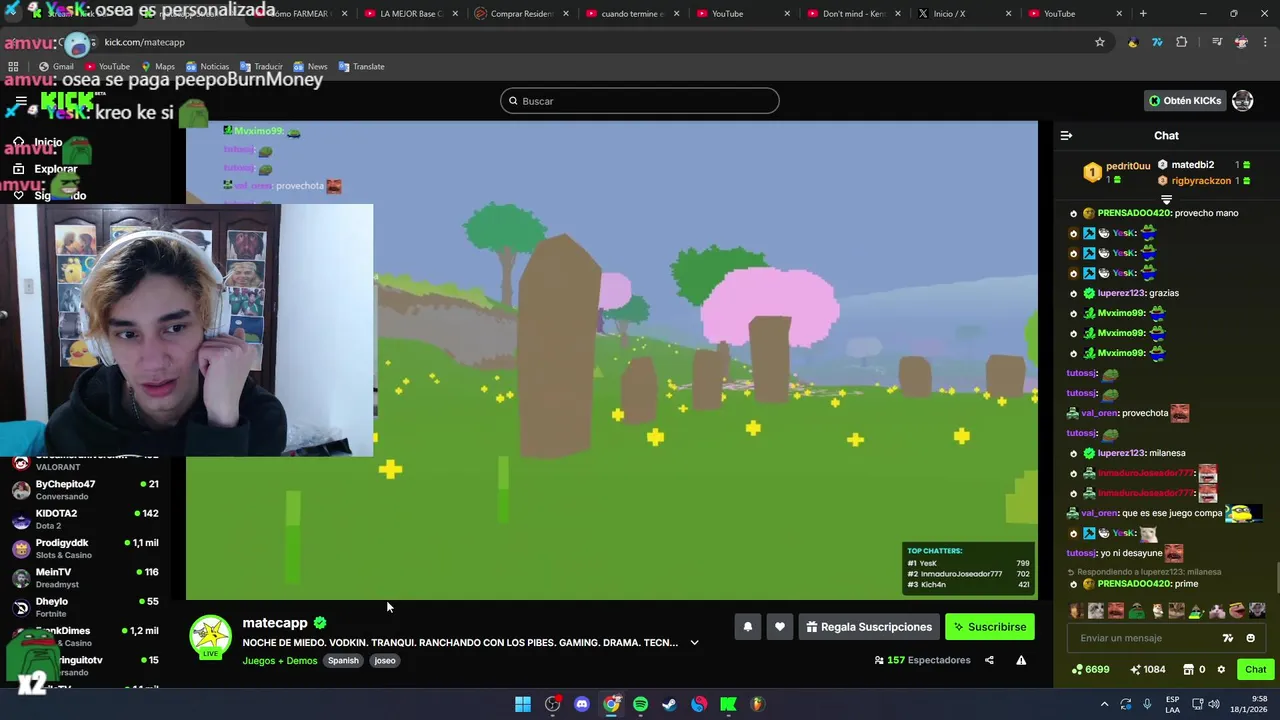Open Inicio in the Kick sidebar
Image resolution: width=1280 pixels, height=720 pixels.
[48, 143]
